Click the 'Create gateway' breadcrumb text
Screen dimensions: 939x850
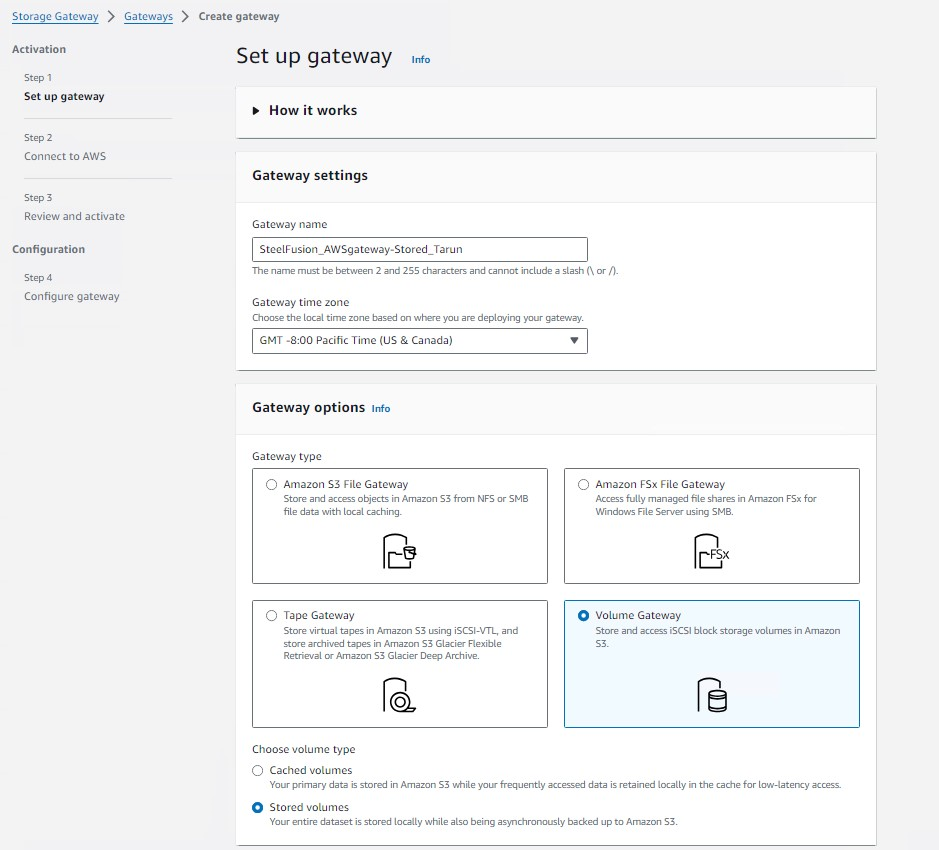(239, 16)
